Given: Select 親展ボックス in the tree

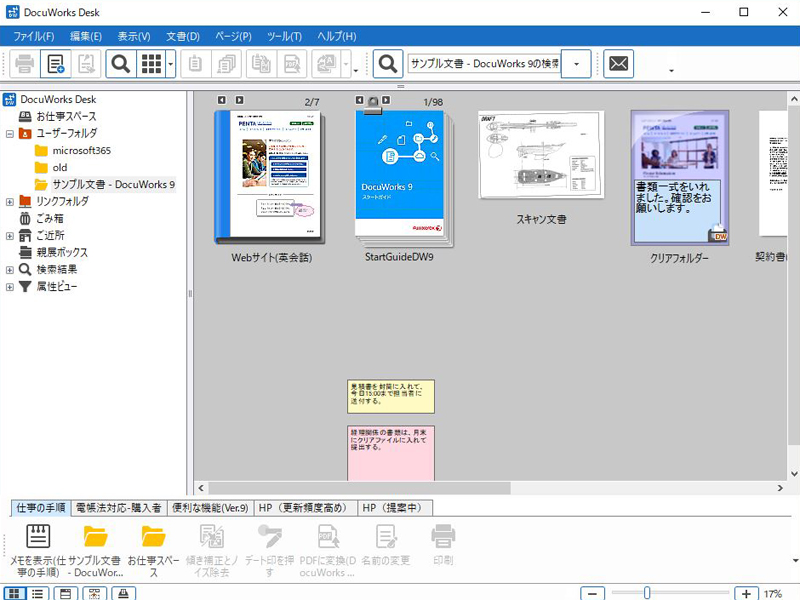Looking at the screenshot, I should 62,253.
